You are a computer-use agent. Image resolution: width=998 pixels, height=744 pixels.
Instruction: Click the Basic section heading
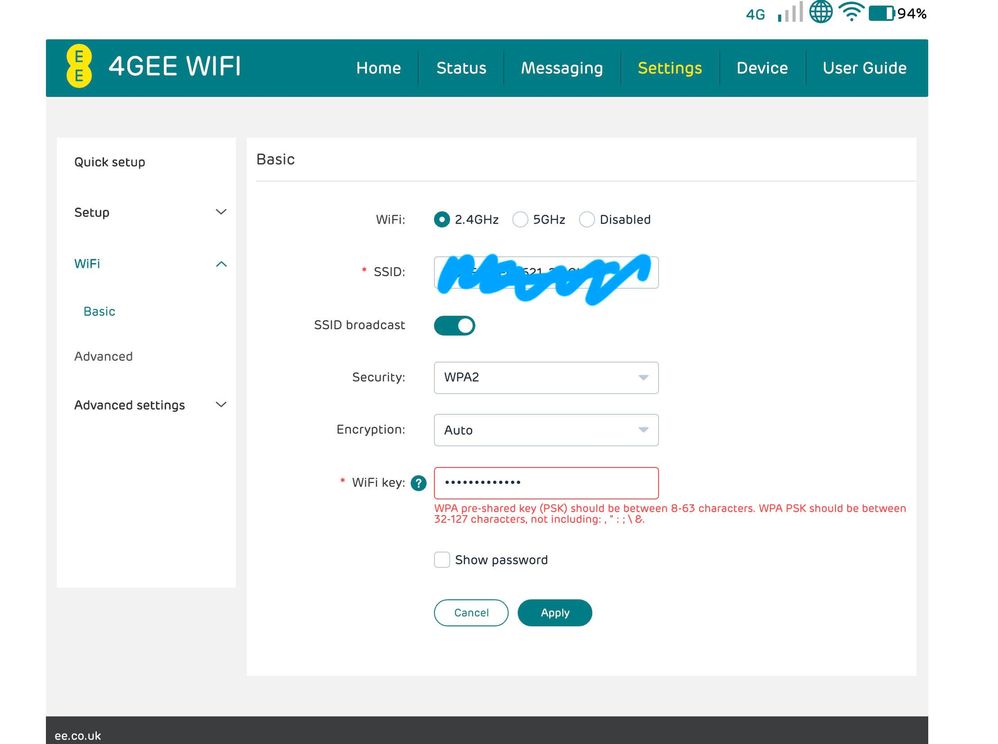pos(276,159)
